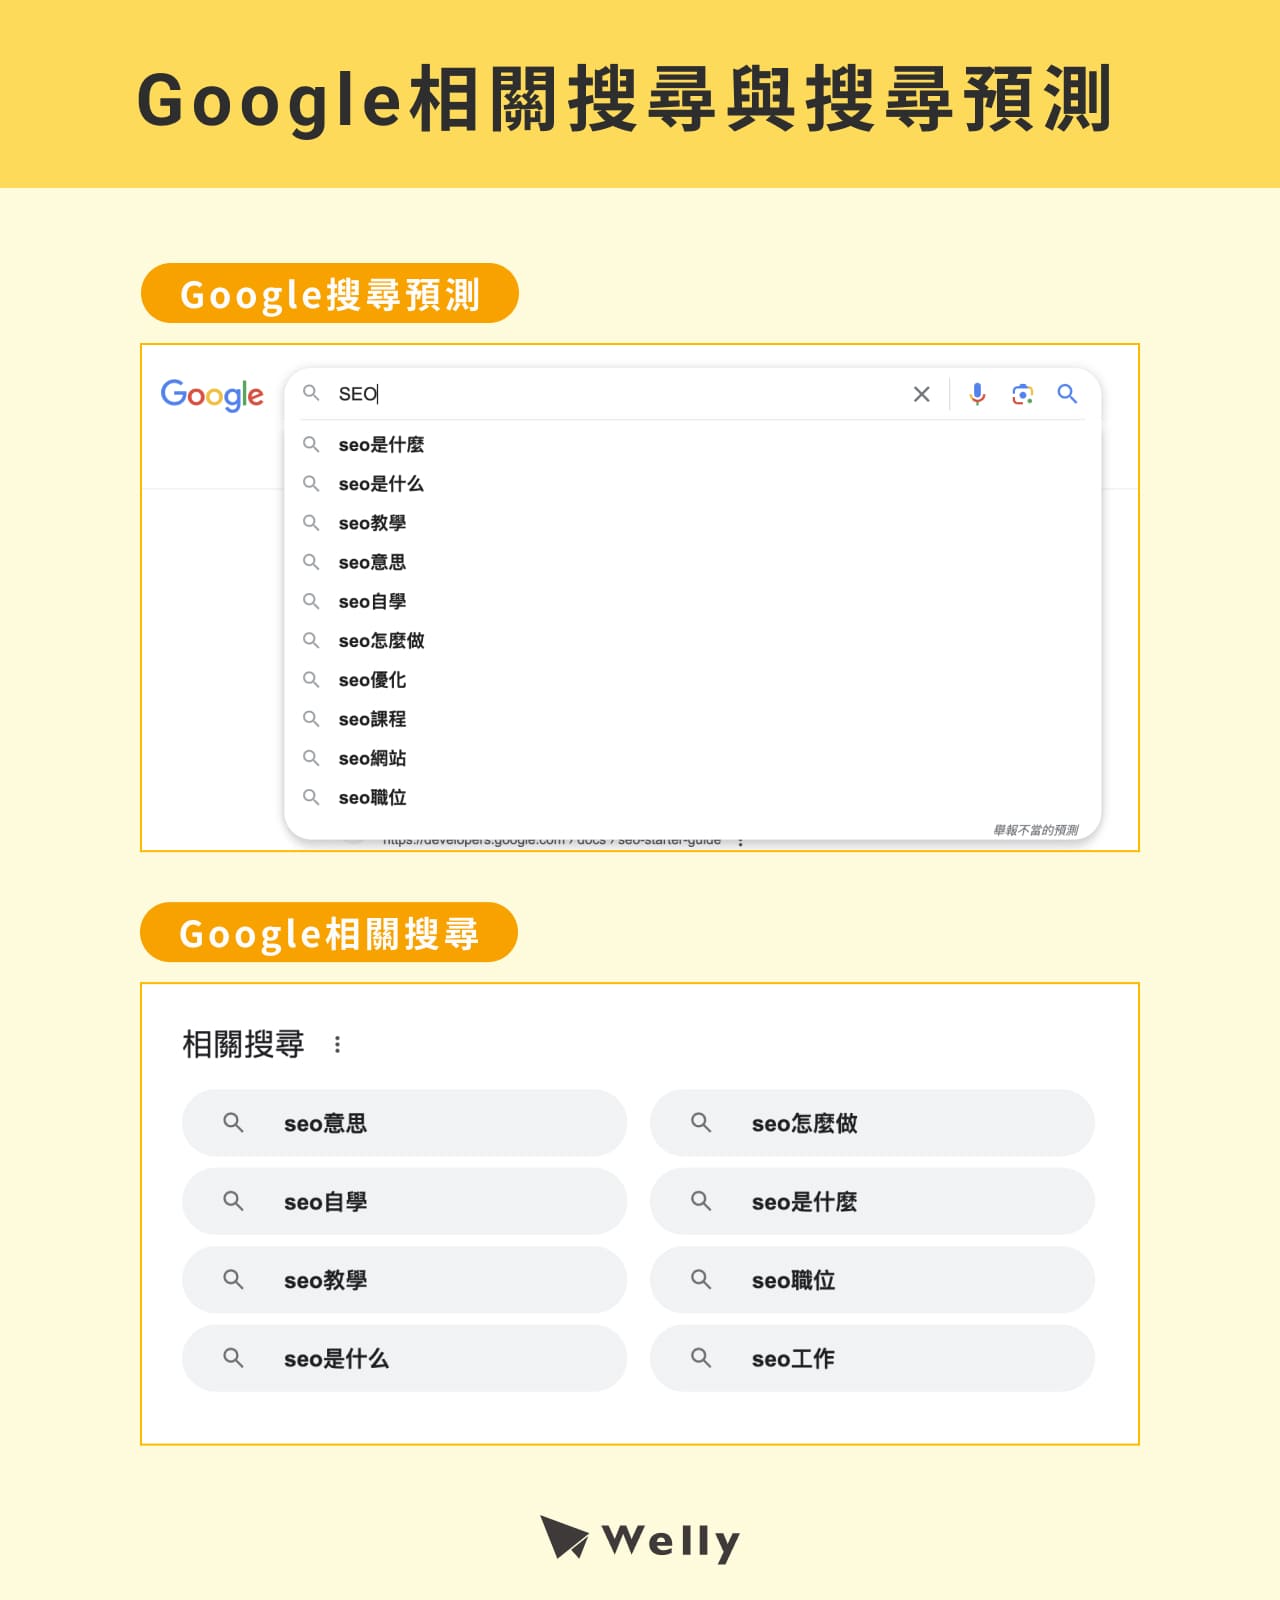Open Google Lens image search icon
Screen dimensions: 1280x1600
click(x=1022, y=394)
